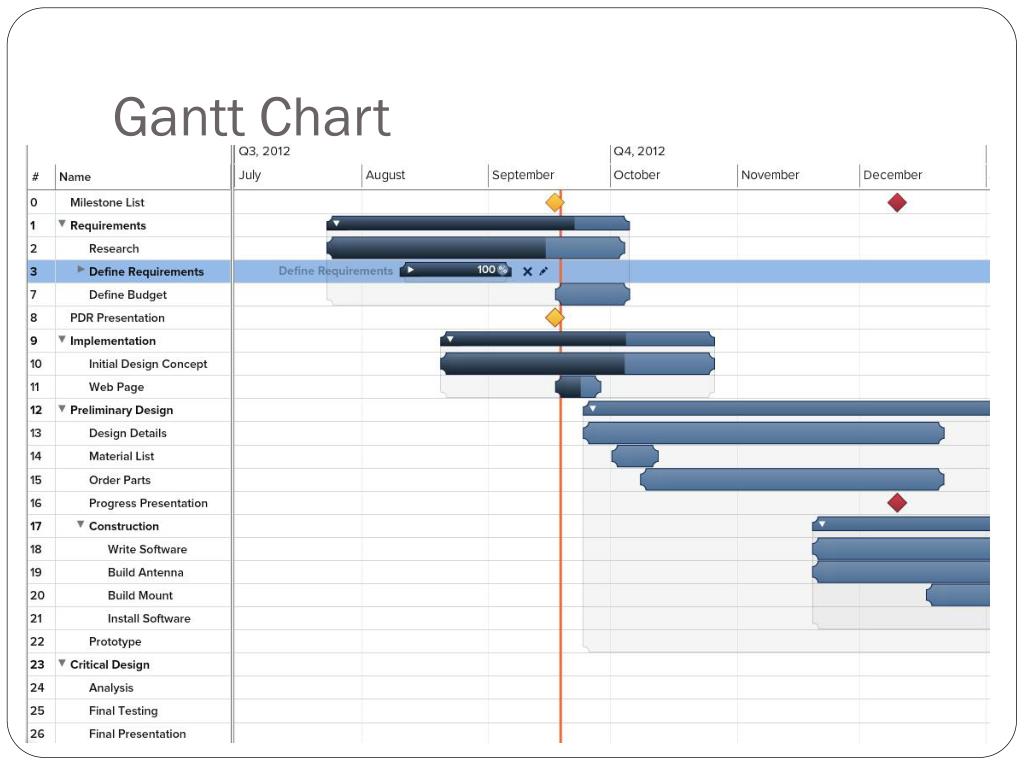
Task: Select the Design Details task bar
Action: (763, 433)
